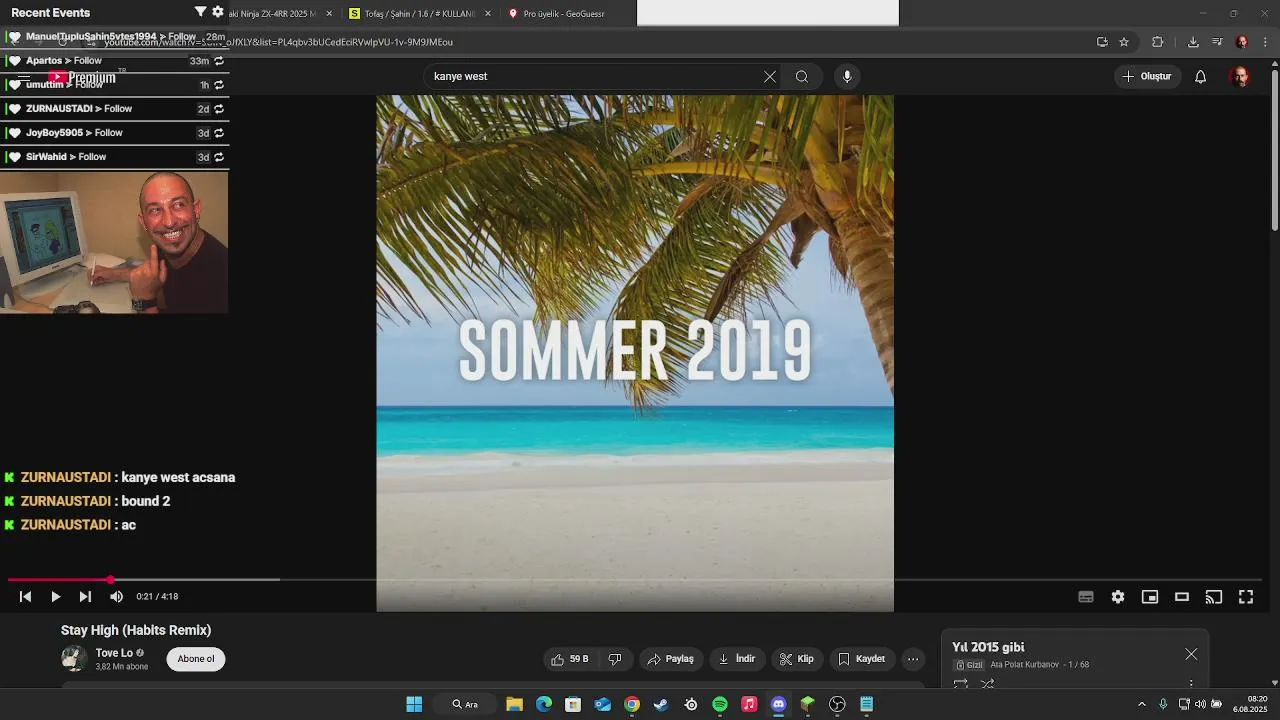Replay the Apartos follow event
This screenshot has height=720, width=1280.
click(x=219, y=61)
